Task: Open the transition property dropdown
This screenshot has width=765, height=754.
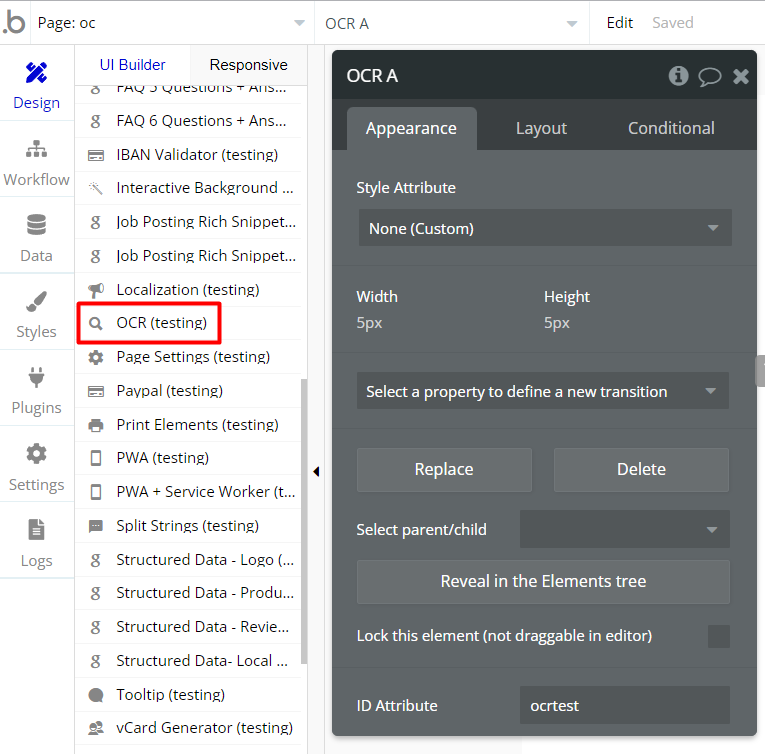Action: coord(542,391)
